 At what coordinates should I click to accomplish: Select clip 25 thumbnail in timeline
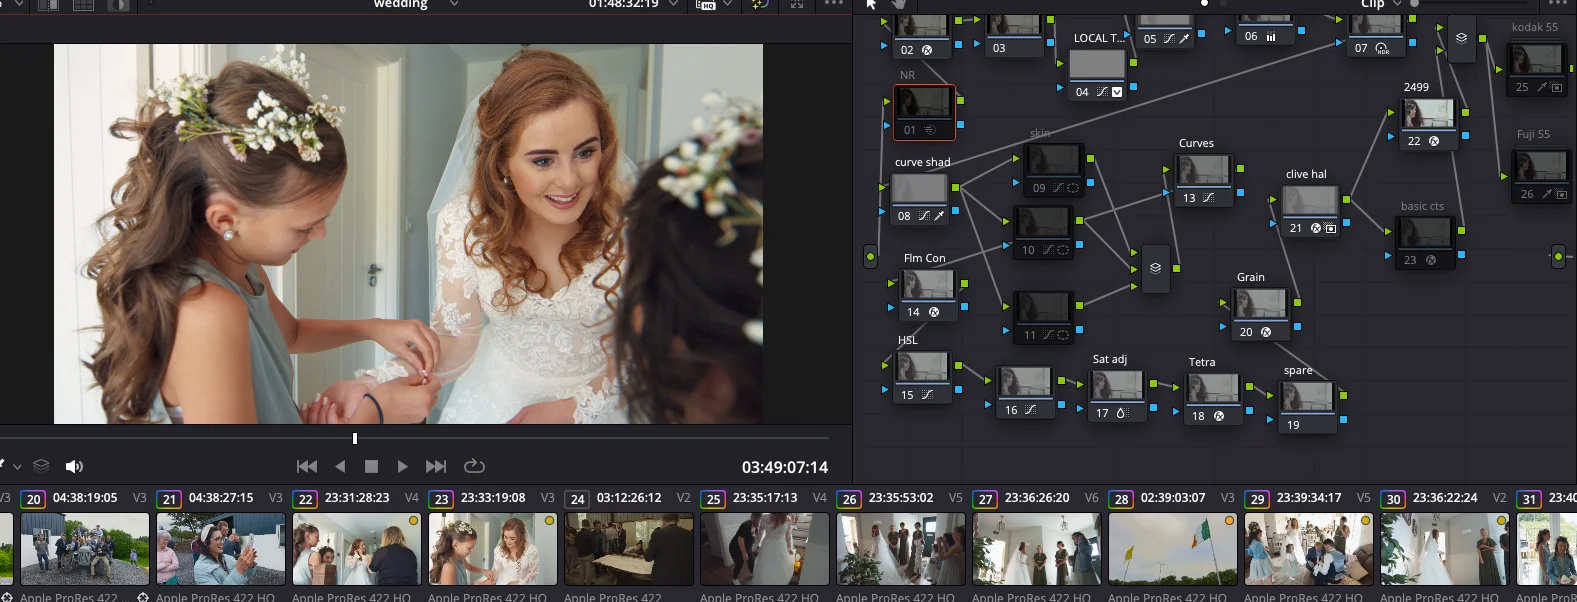pos(765,549)
